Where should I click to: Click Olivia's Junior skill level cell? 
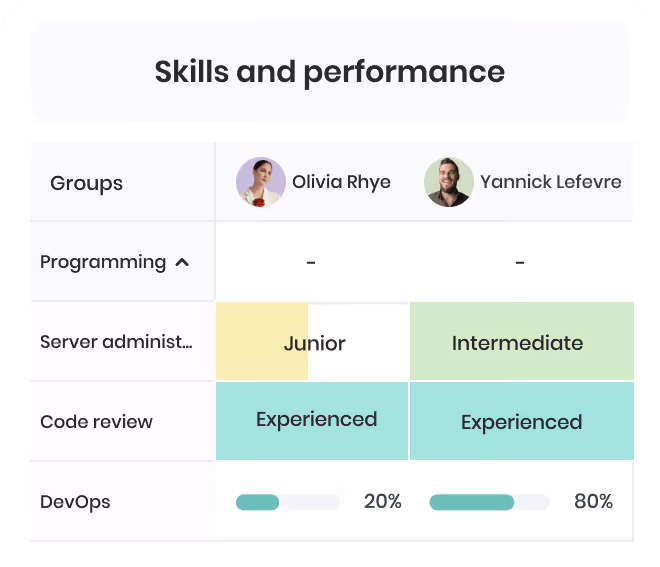coord(312,341)
